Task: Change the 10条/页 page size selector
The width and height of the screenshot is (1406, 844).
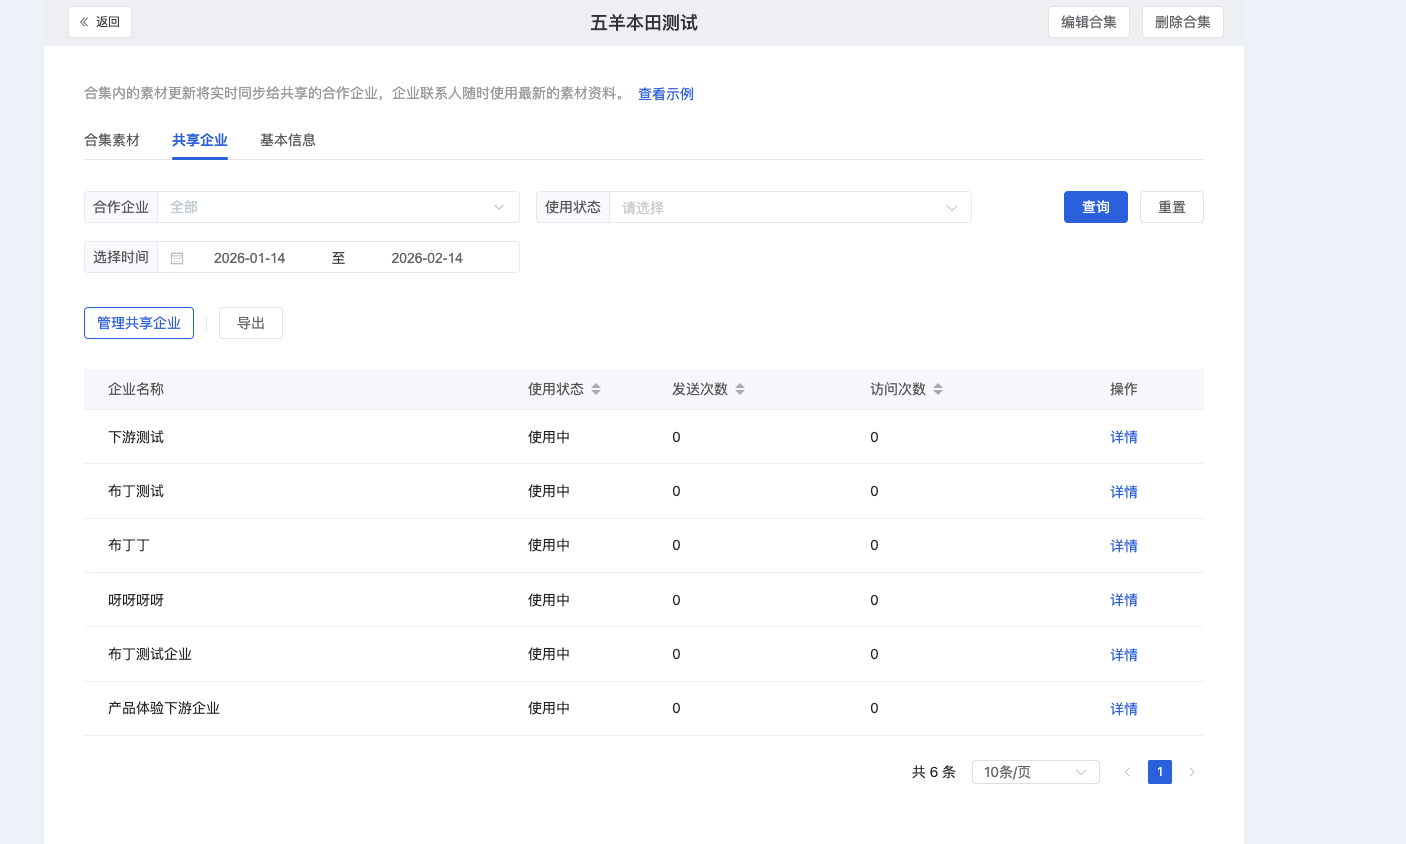Action: tap(1036, 772)
